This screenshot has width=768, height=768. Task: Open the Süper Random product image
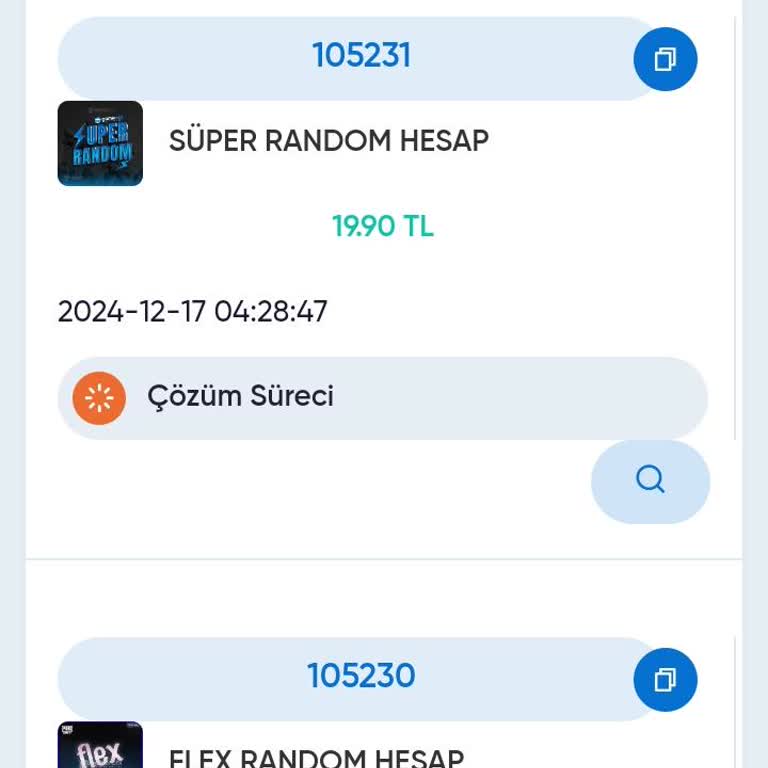pos(100,143)
